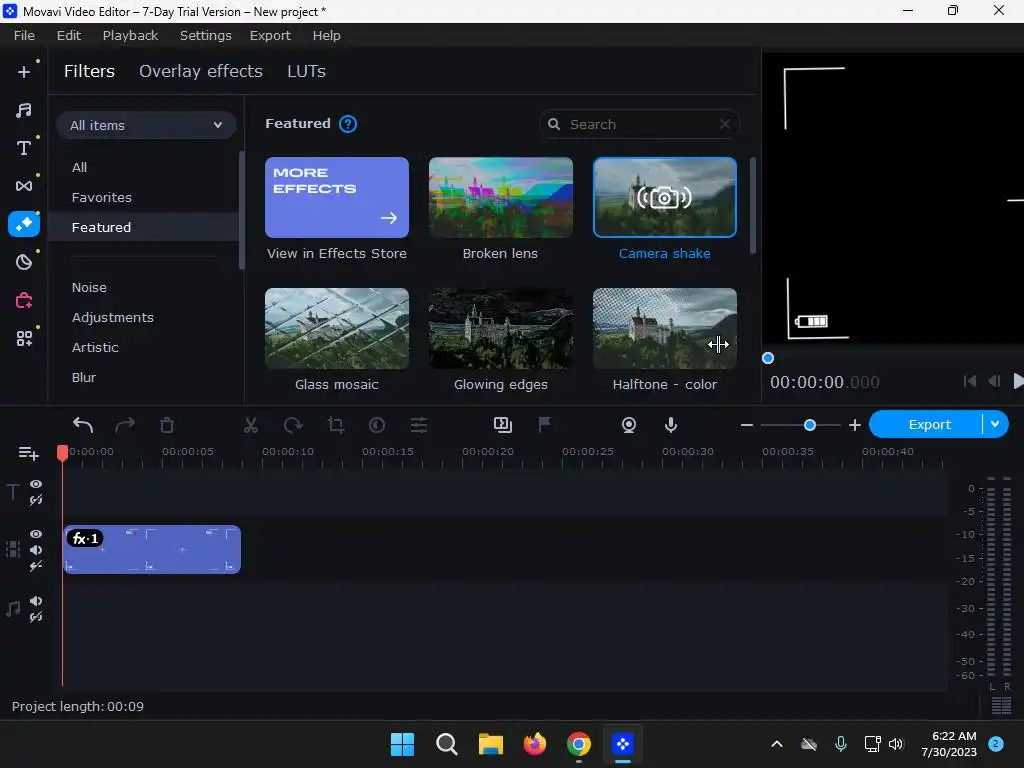1024x768 pixels.
Task: Record voice-over with the microphone icon
Action: [x=671, y=425]
